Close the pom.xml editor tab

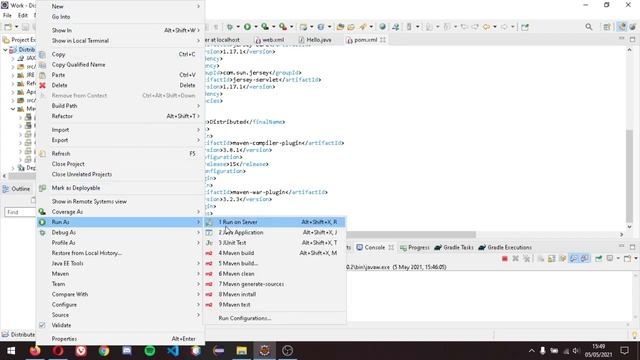point(383,40)
